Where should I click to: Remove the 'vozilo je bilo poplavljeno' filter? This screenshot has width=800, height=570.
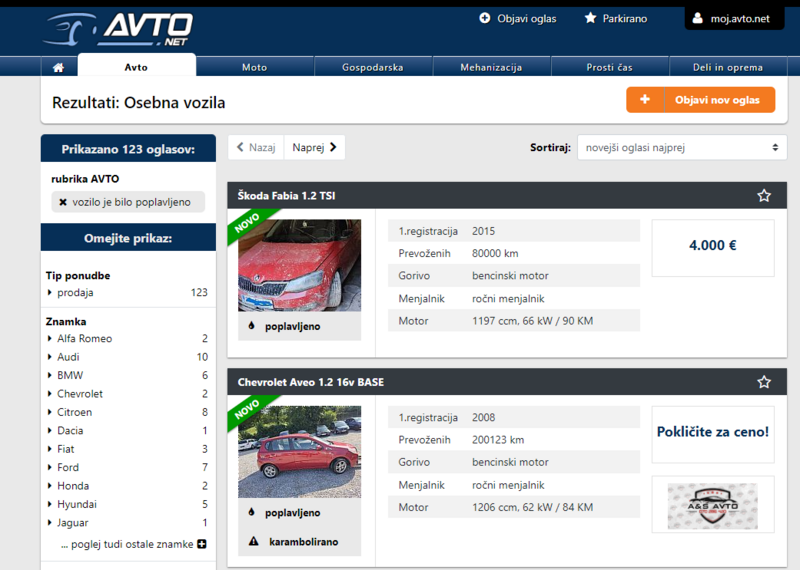click(x=63, y=202)
